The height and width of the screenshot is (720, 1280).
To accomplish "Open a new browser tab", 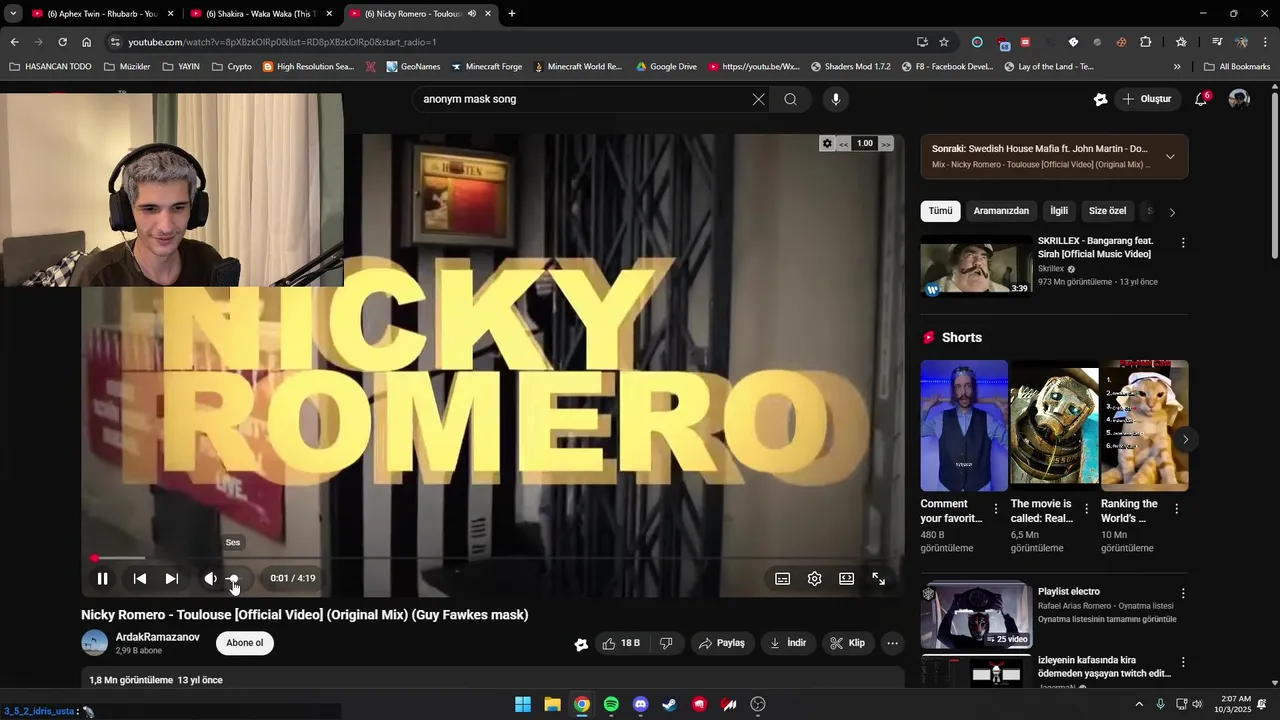I will [x=512, y=14].
